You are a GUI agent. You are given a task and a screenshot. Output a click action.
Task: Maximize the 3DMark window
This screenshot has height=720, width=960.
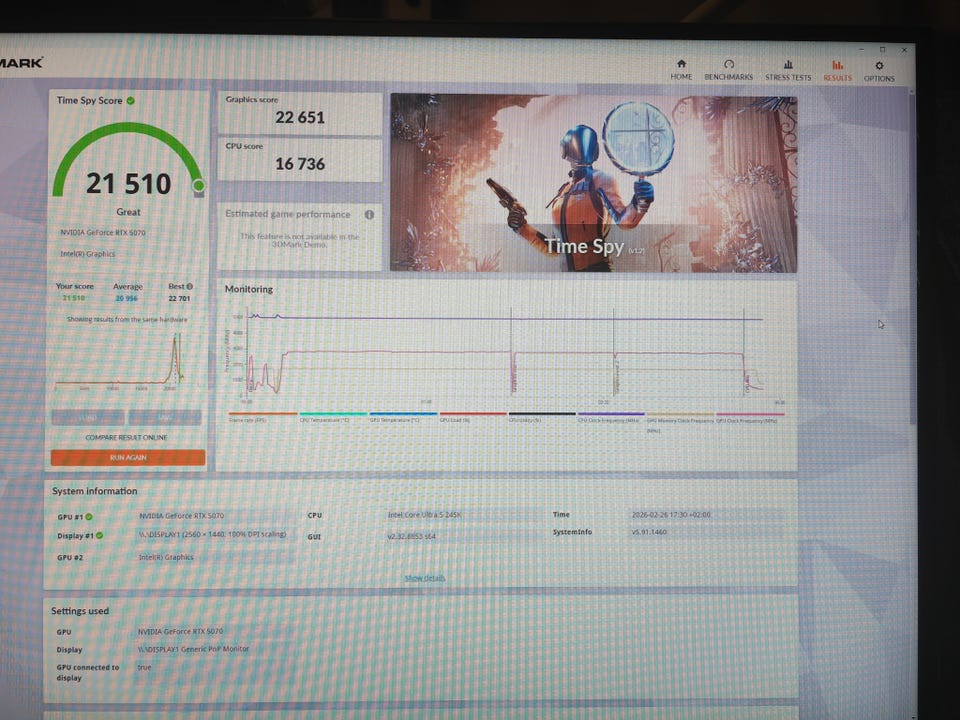pos(882,49)
